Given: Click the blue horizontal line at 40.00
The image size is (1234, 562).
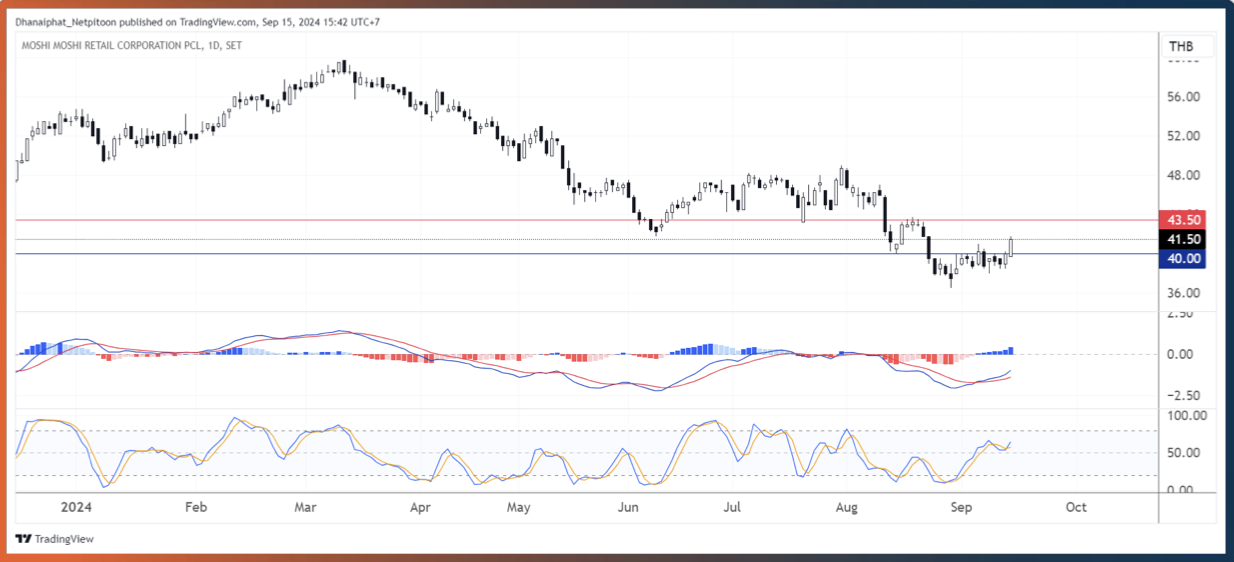Looking at the screenshot, I should (x=588, y=254).
